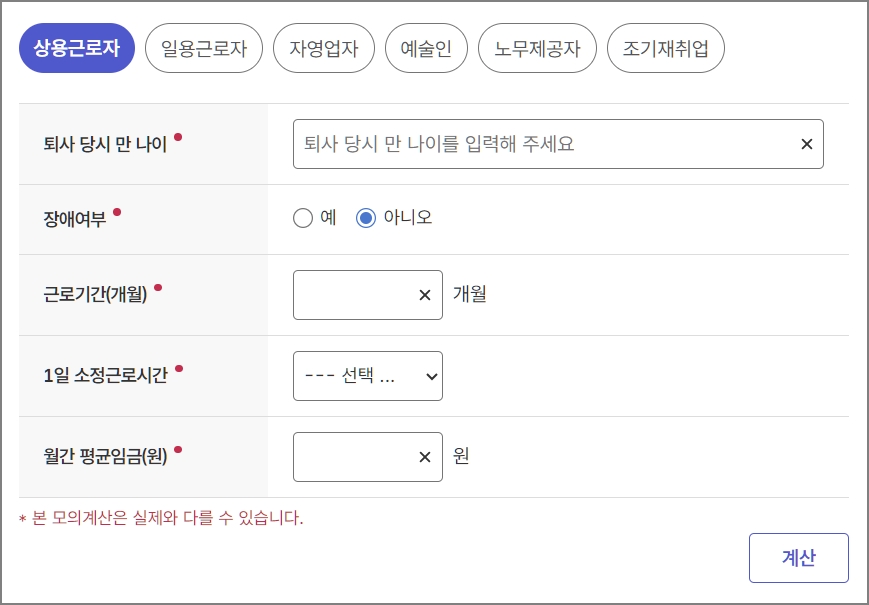The height and width of the screenshot is (605, 869).
Task: Clear the 월간 평균임금 field via the X icon
Action: click(x=424, y=457)
